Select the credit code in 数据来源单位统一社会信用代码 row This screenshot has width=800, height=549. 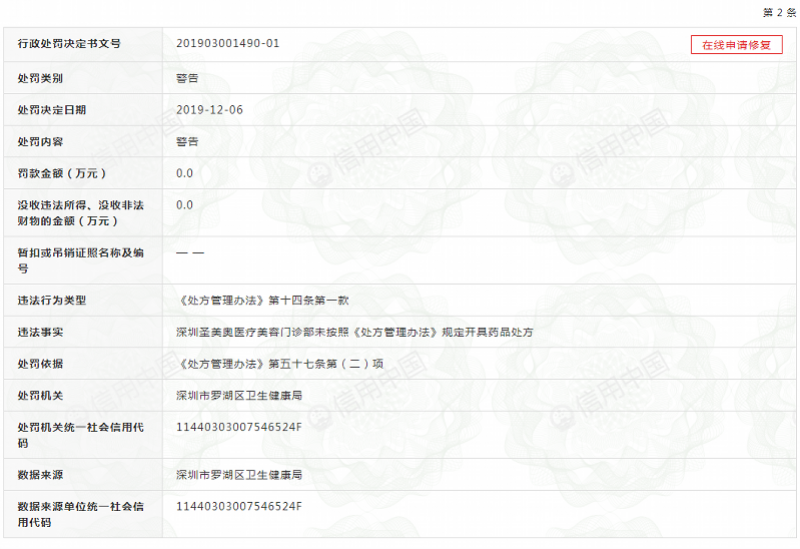[238, 506]
